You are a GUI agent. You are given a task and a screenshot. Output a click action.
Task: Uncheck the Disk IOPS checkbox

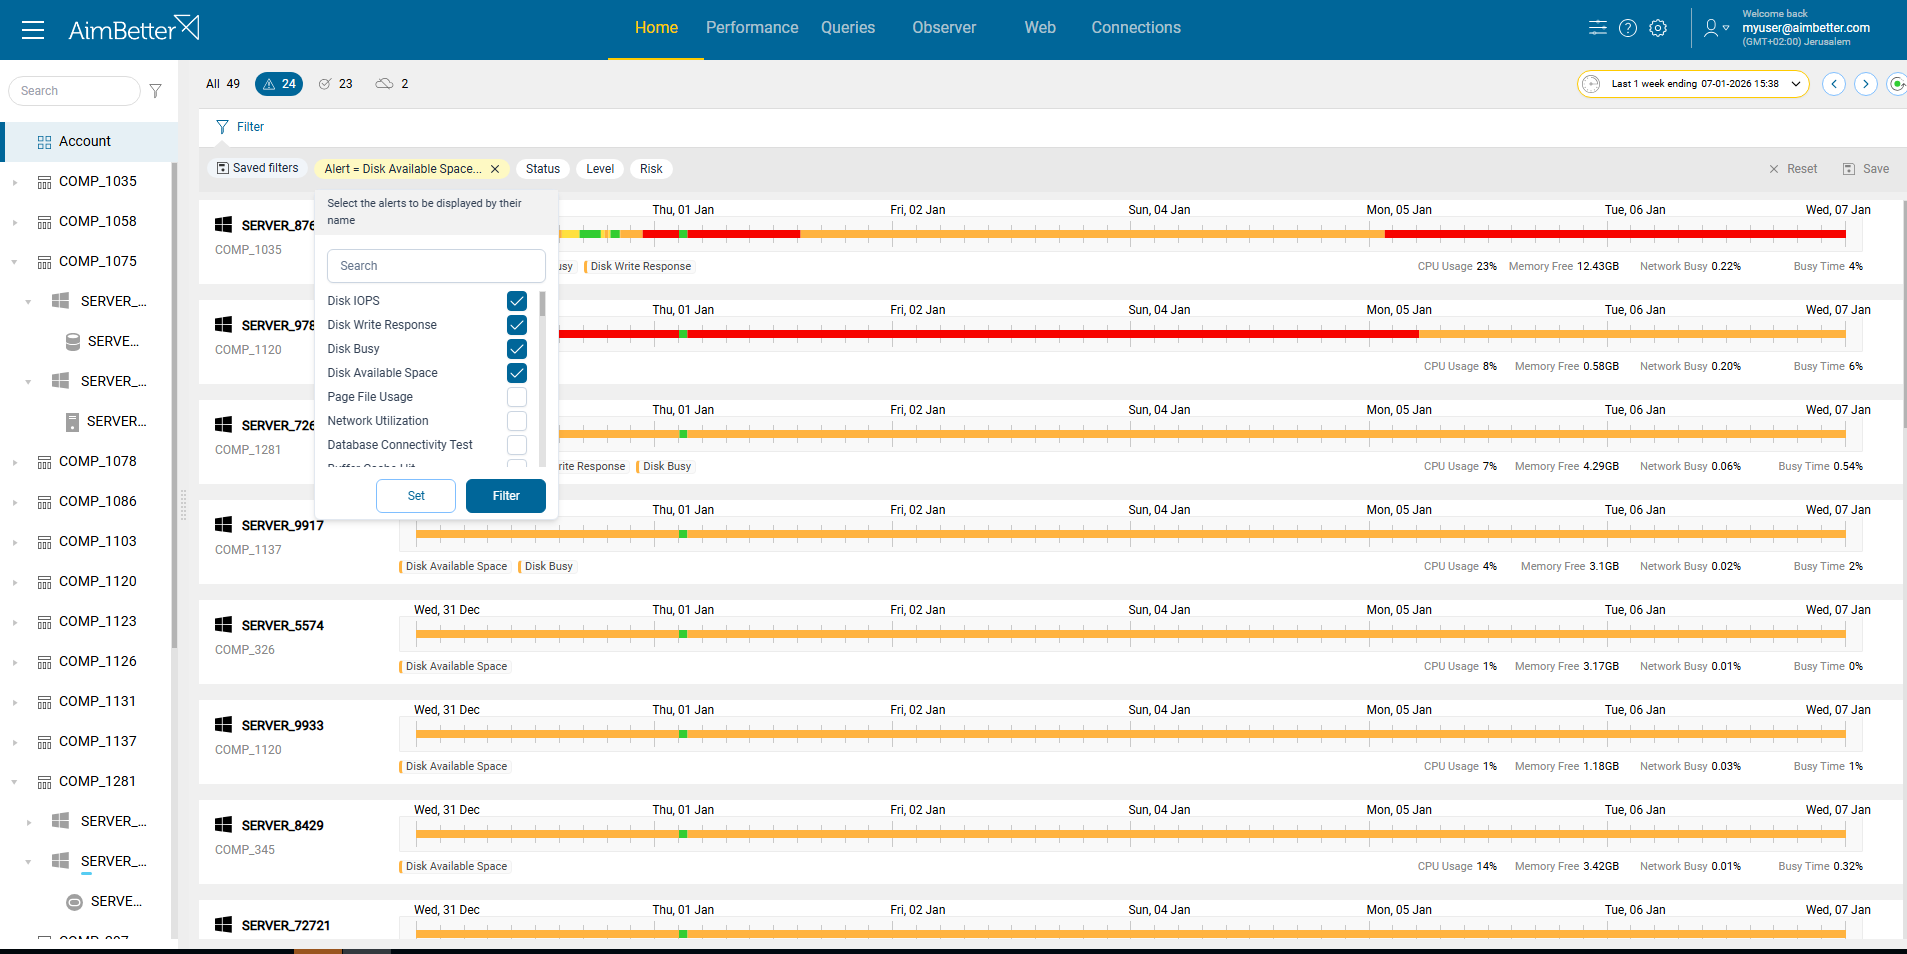(x=516, y=301)
